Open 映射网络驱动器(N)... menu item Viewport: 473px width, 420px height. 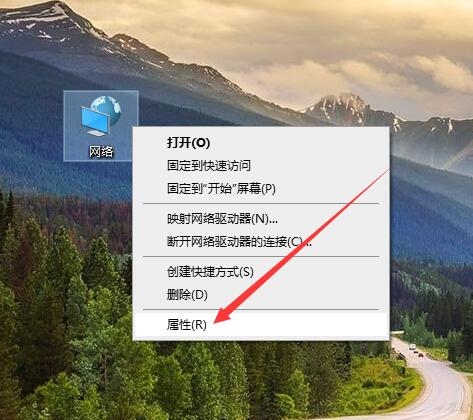[222, 219]
